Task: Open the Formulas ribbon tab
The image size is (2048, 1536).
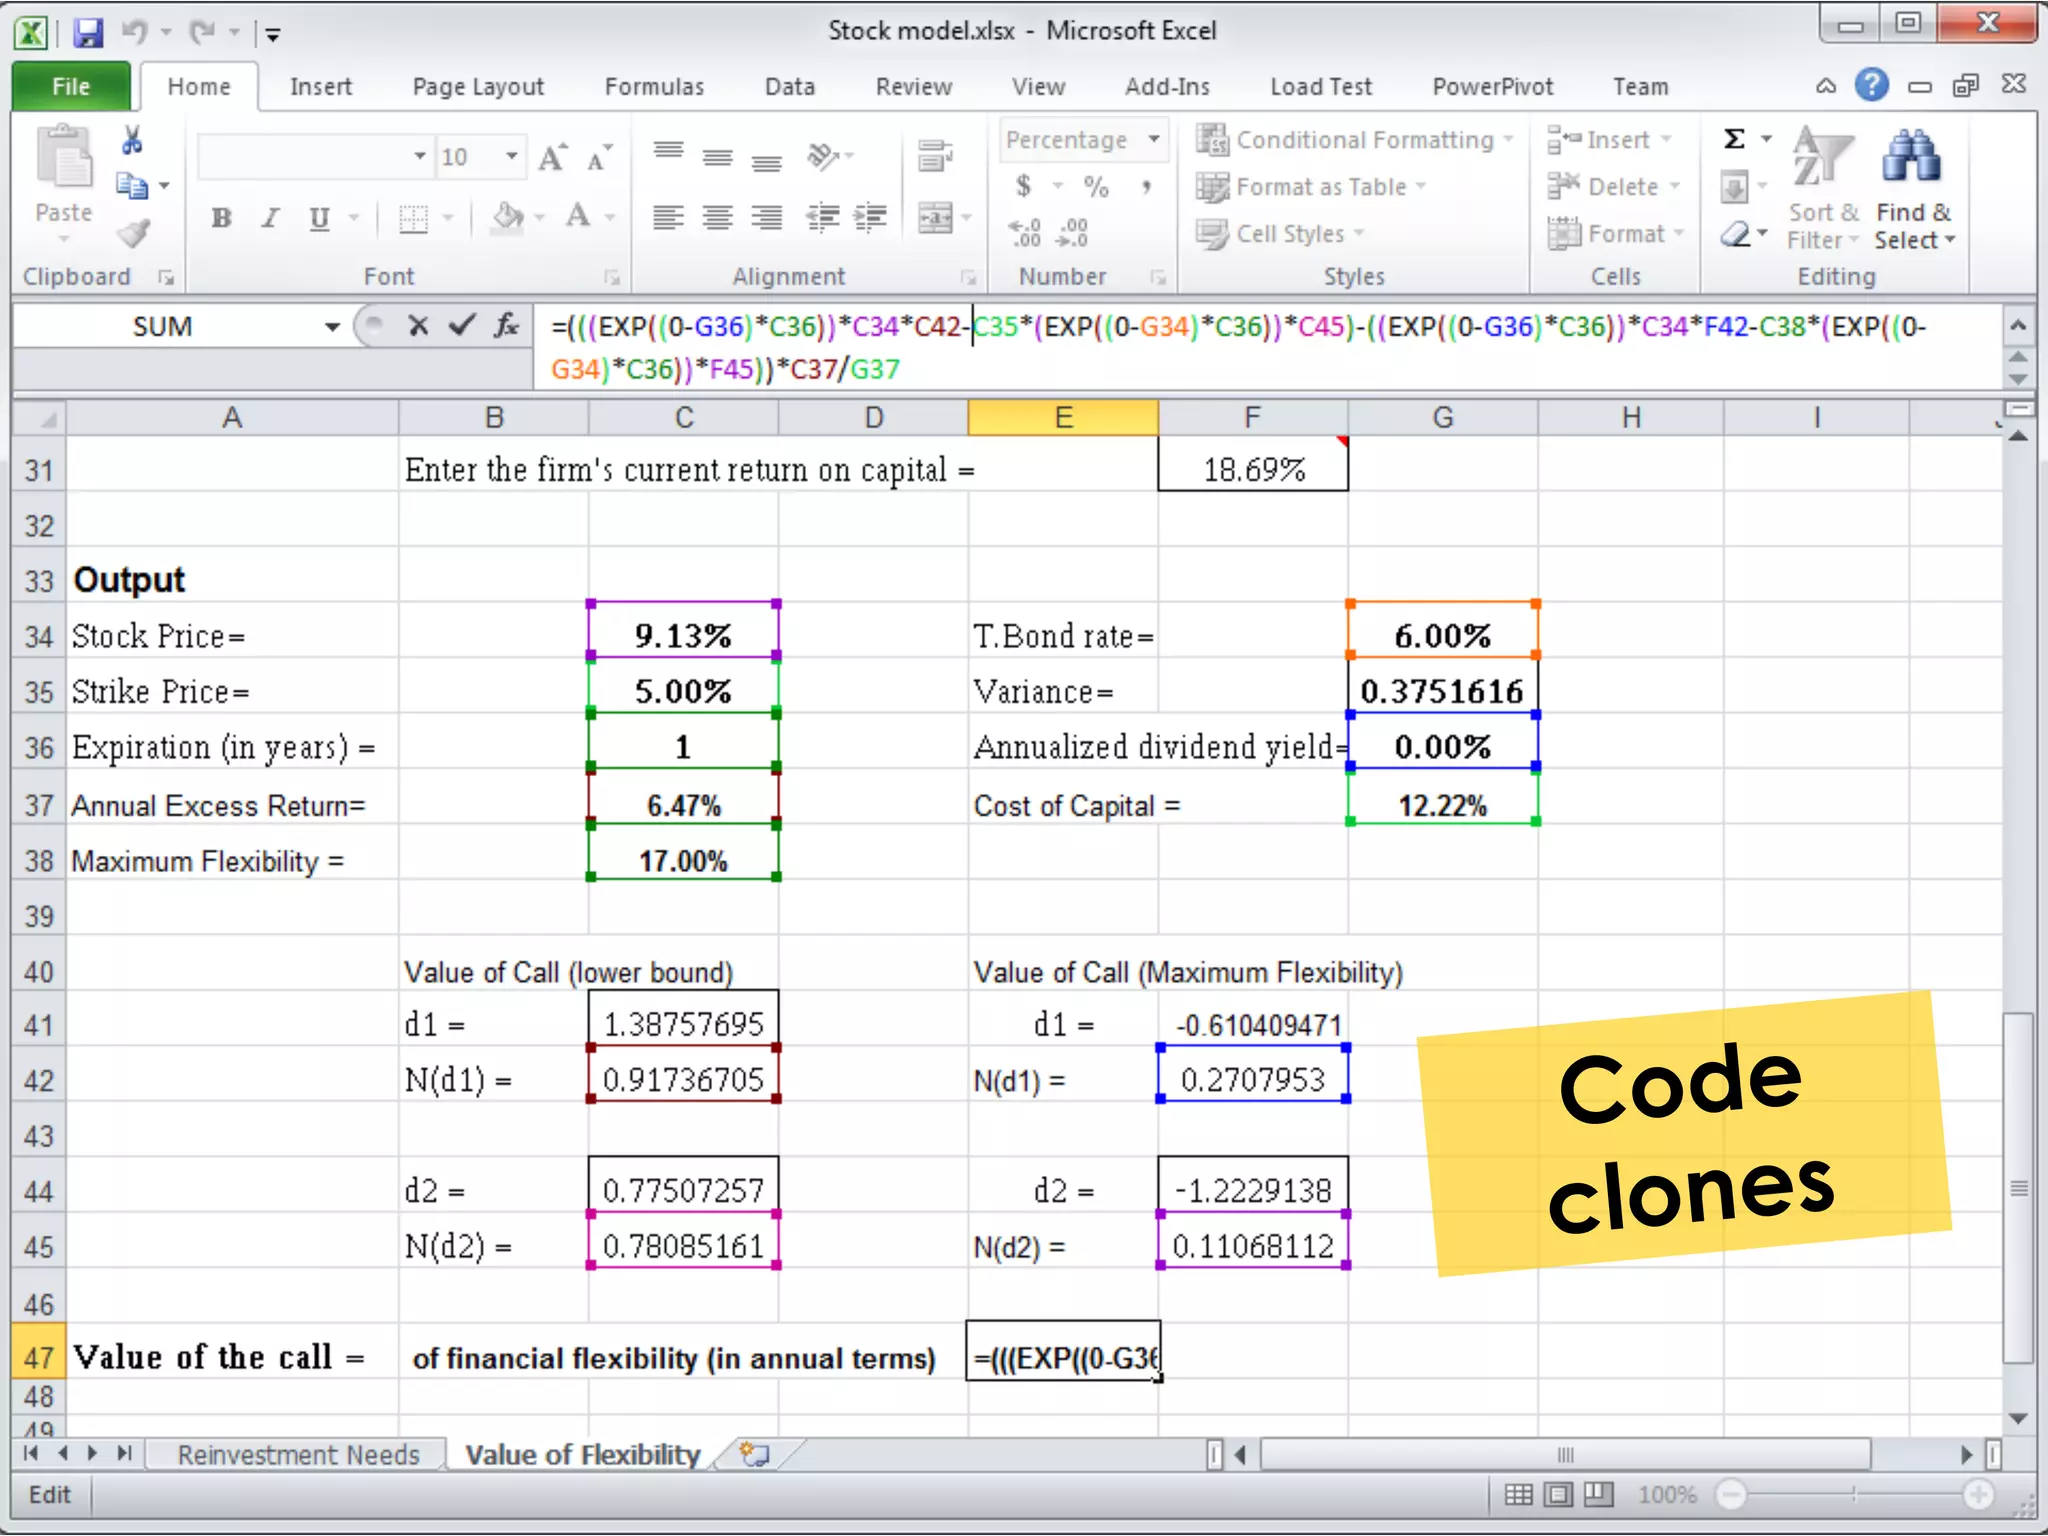Action: 654,87
